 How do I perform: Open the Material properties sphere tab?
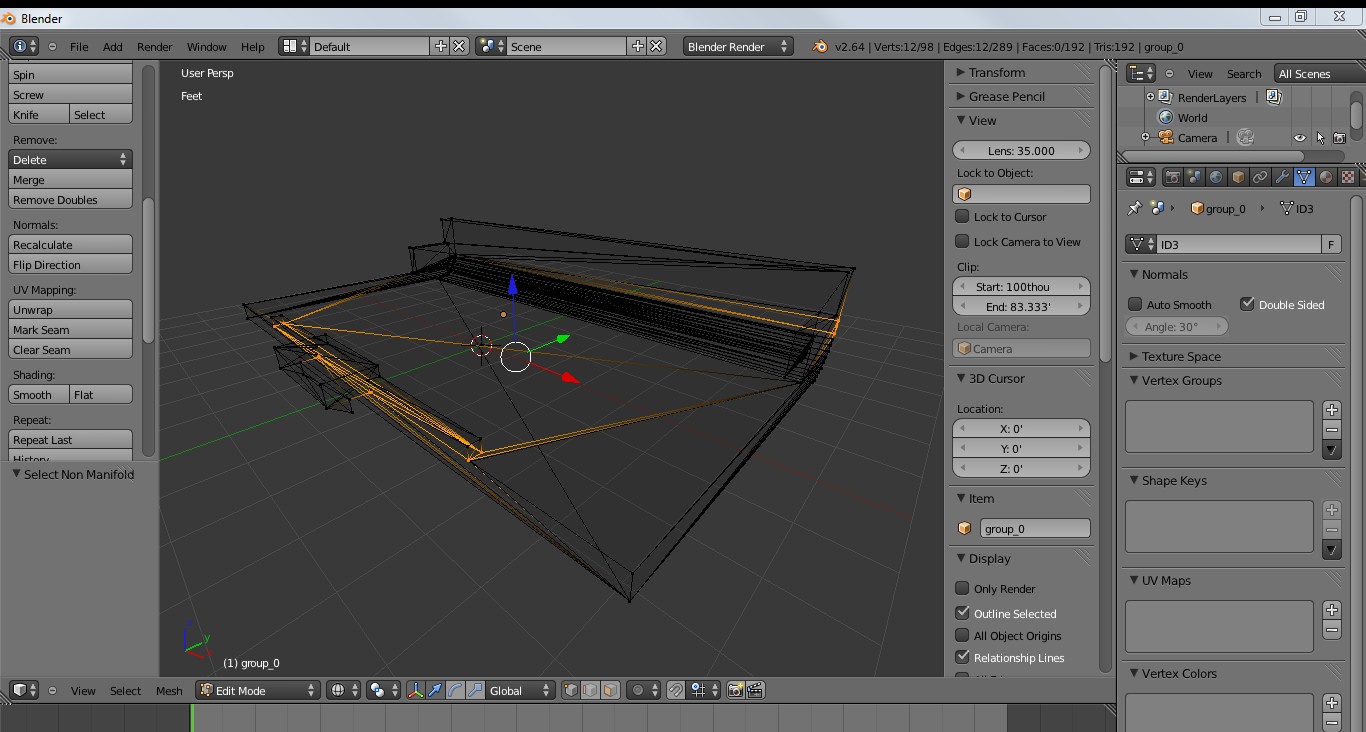tap(1326, 177)
